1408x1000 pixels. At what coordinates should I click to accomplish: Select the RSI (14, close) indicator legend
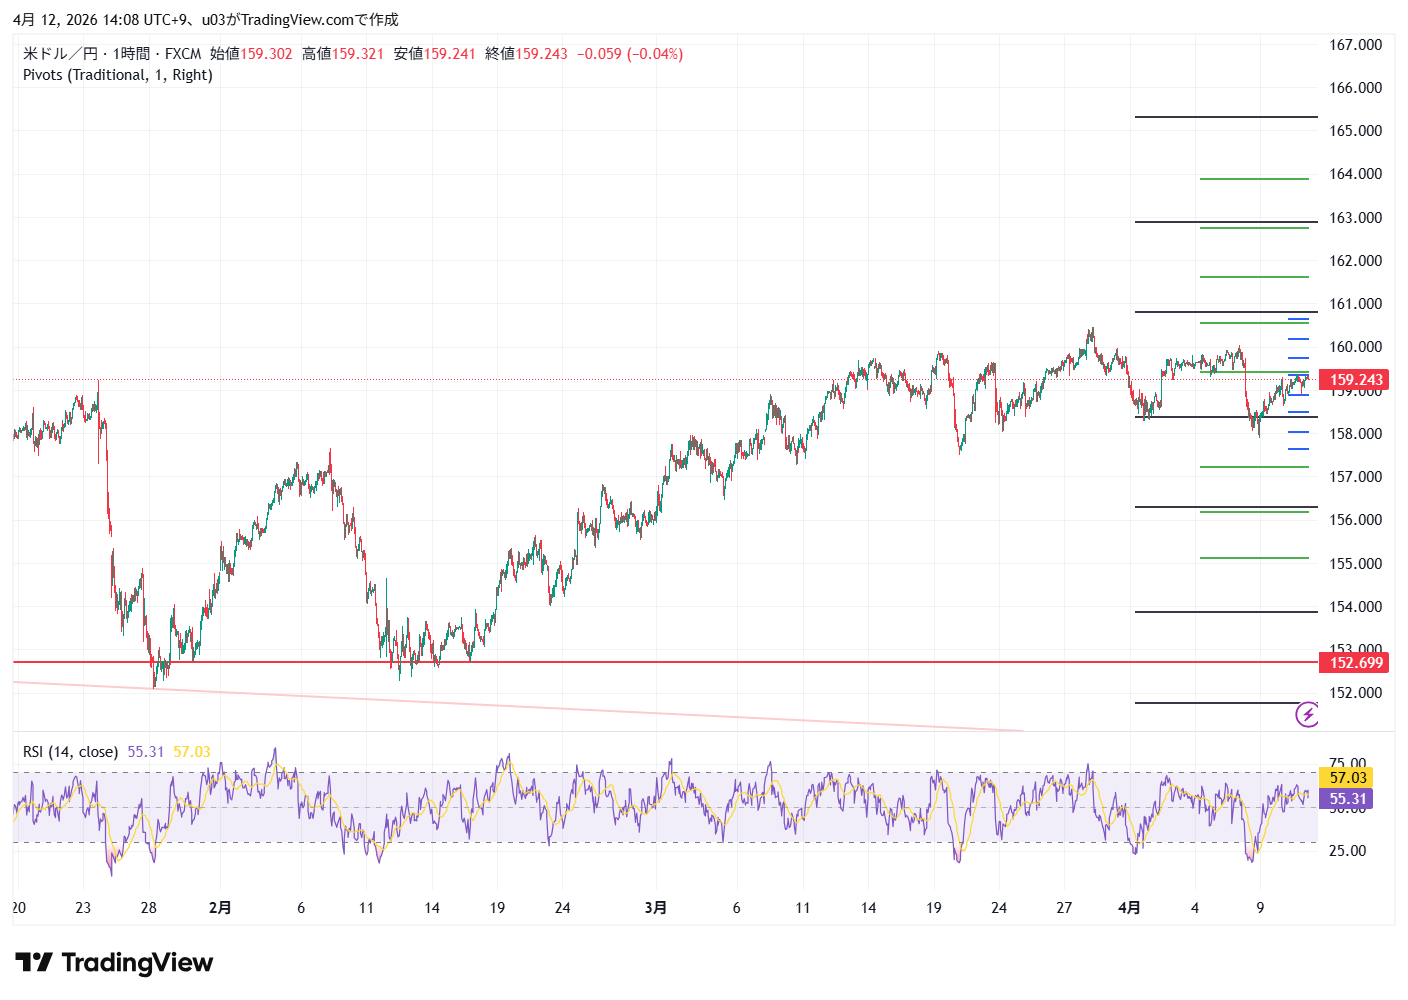[70, 752]
